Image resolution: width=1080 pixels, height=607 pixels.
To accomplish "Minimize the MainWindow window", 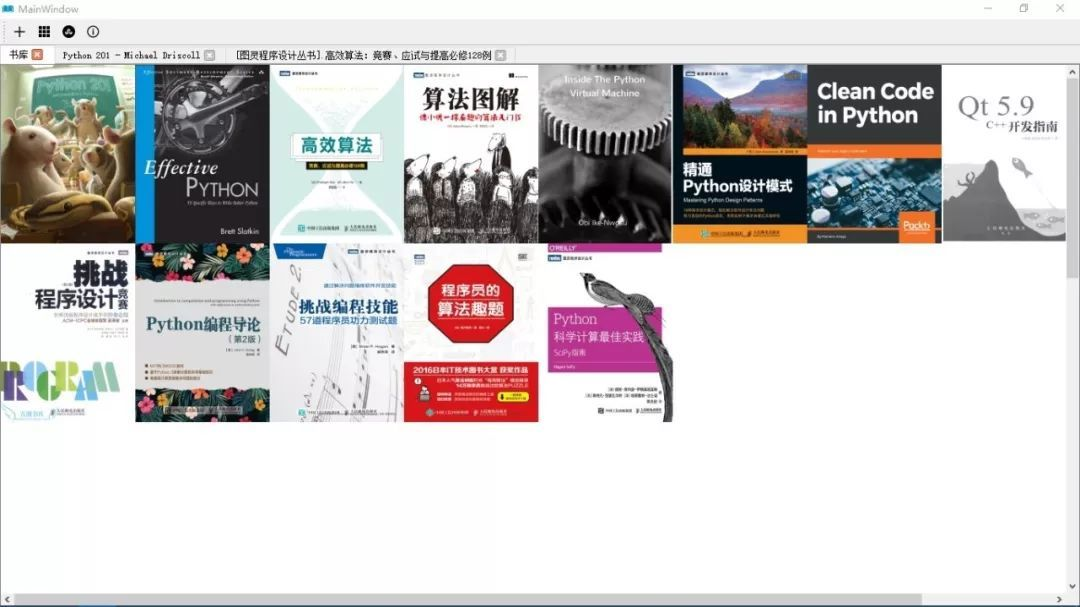I will (x=988, y=8).
